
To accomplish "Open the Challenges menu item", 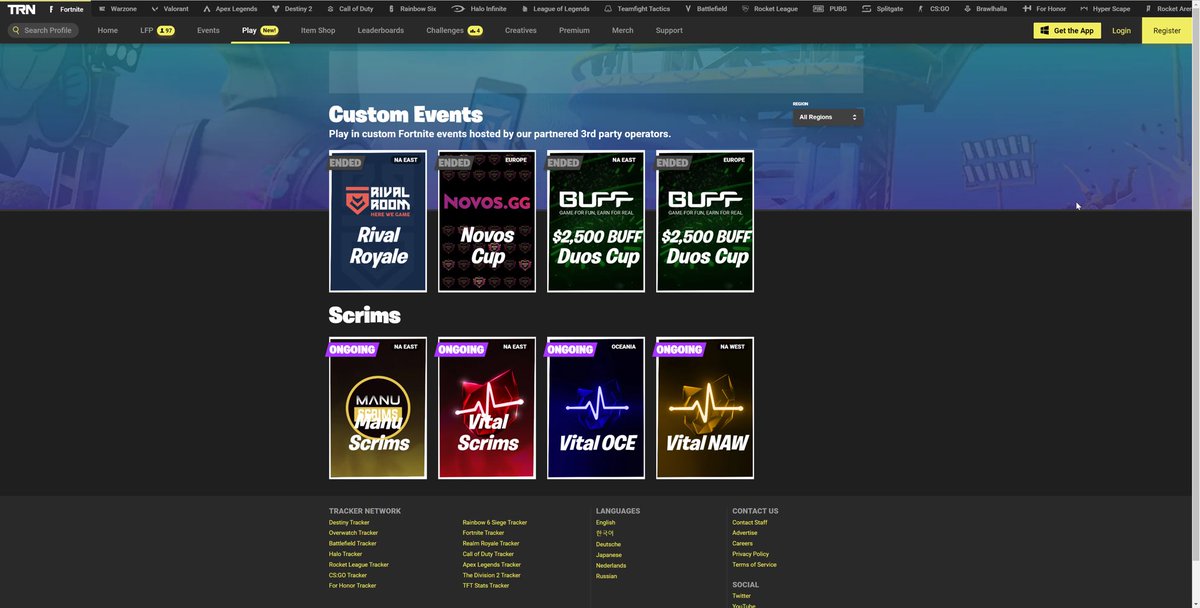I will (454, 30).
